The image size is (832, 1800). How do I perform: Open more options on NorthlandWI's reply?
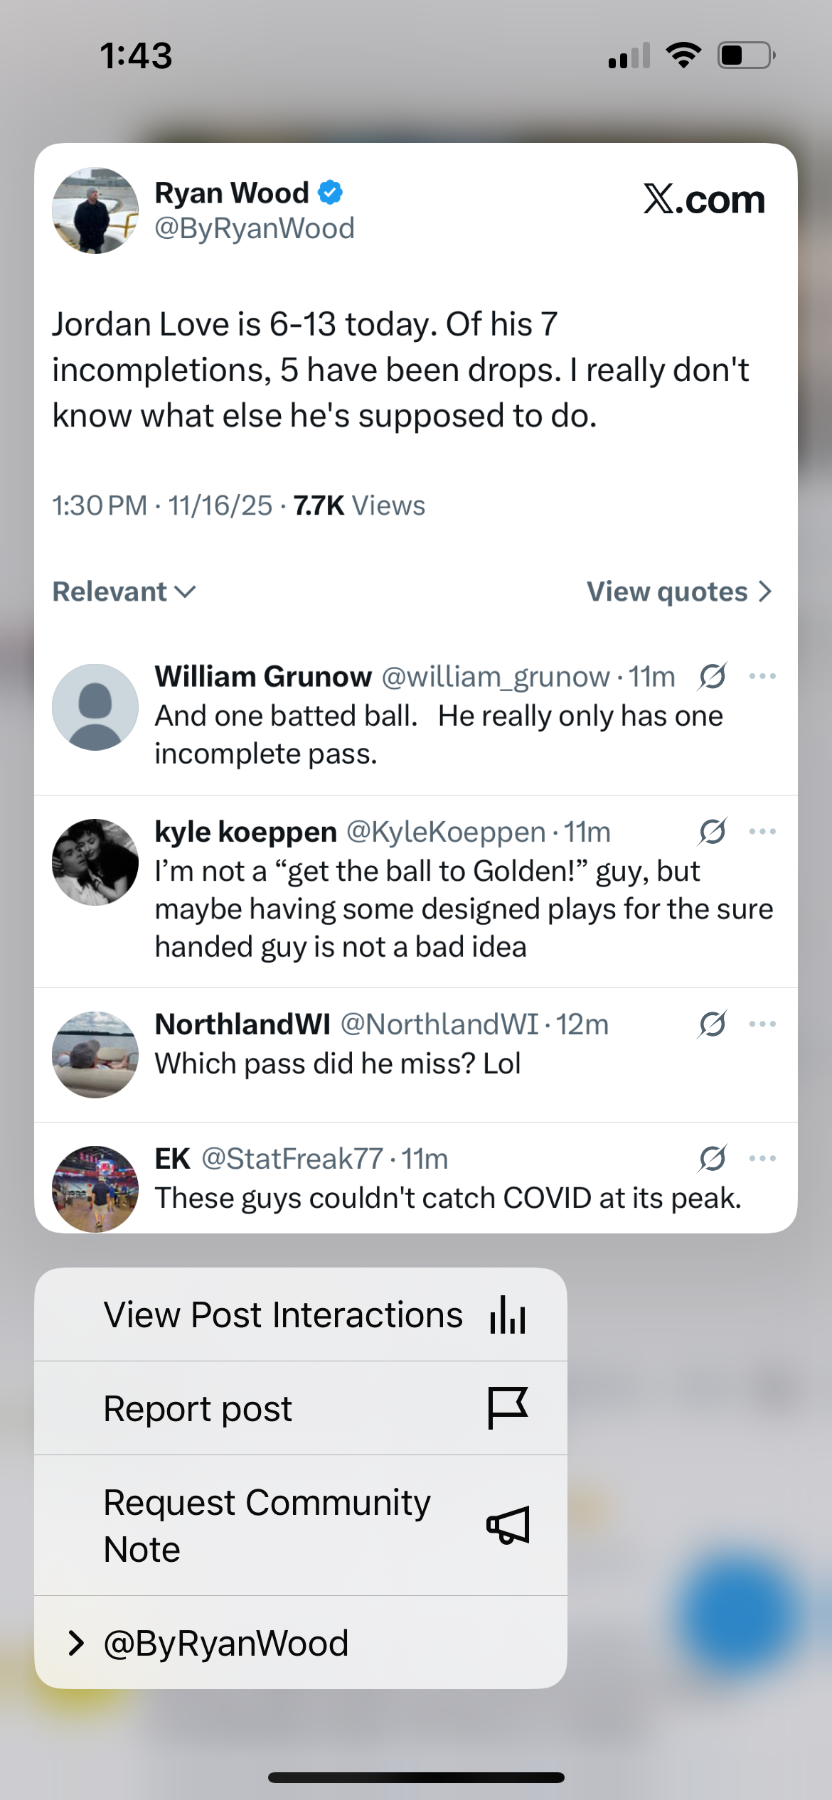762,1024
